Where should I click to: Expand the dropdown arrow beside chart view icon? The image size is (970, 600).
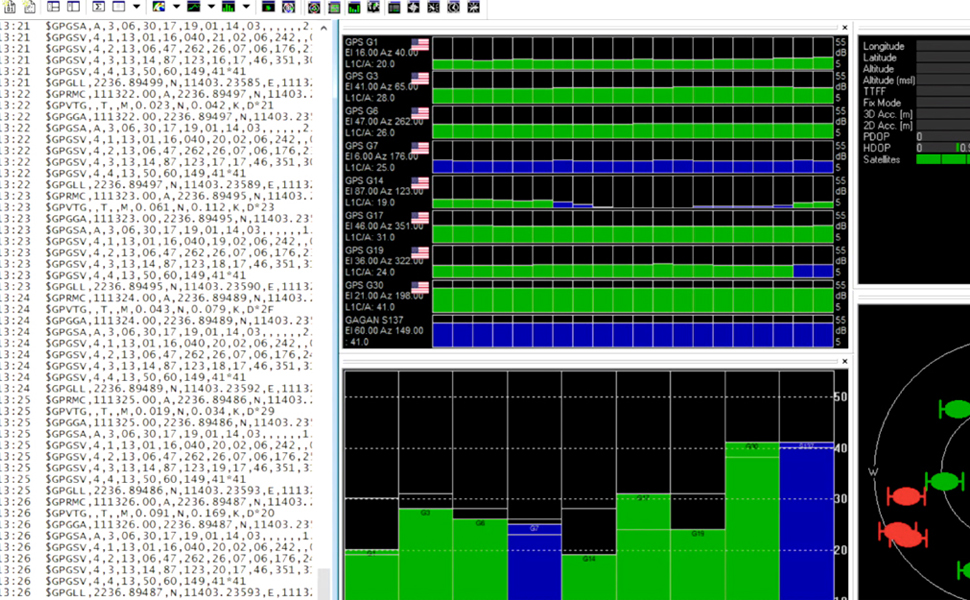[x=210, y=7]
